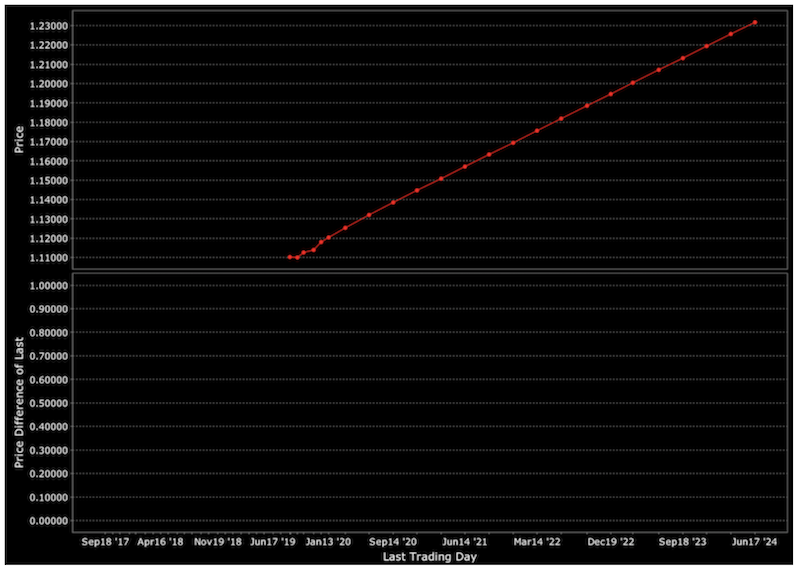Select the Apr16 '18 date label

click(x=160, y=541)
